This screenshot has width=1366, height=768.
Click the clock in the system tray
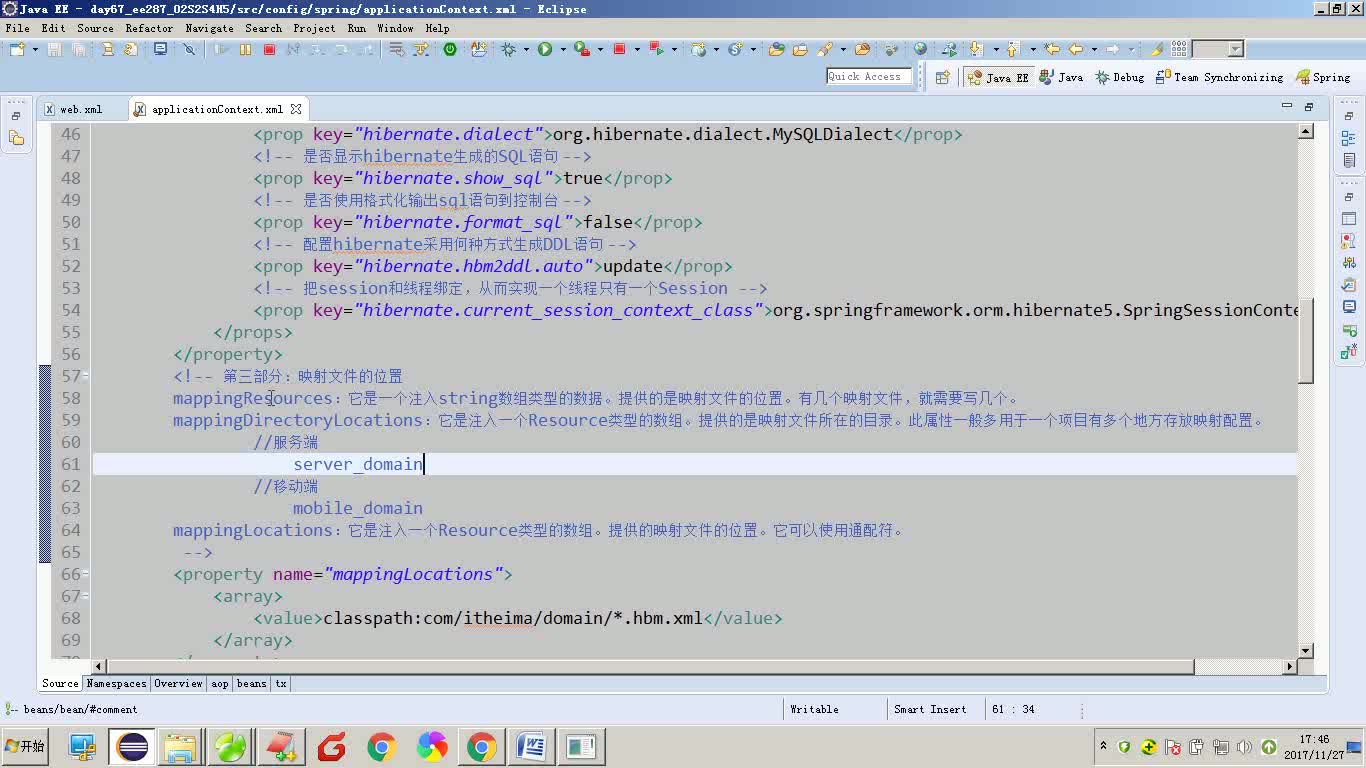click(1314, 747)
